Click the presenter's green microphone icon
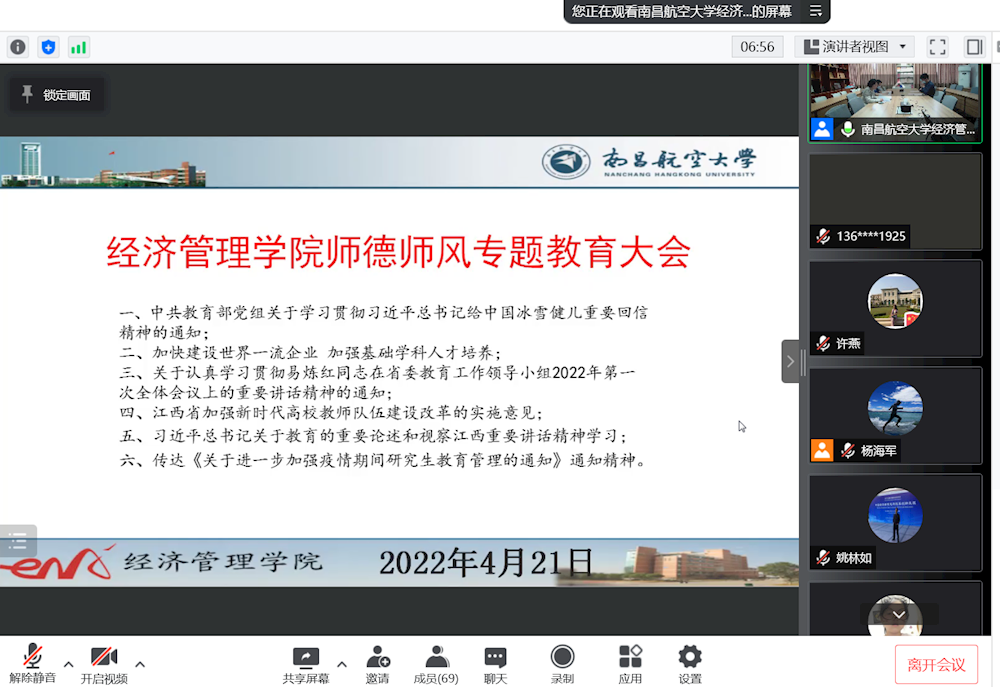Screen dimensions: 1000x687 click(x=848, y=129)
